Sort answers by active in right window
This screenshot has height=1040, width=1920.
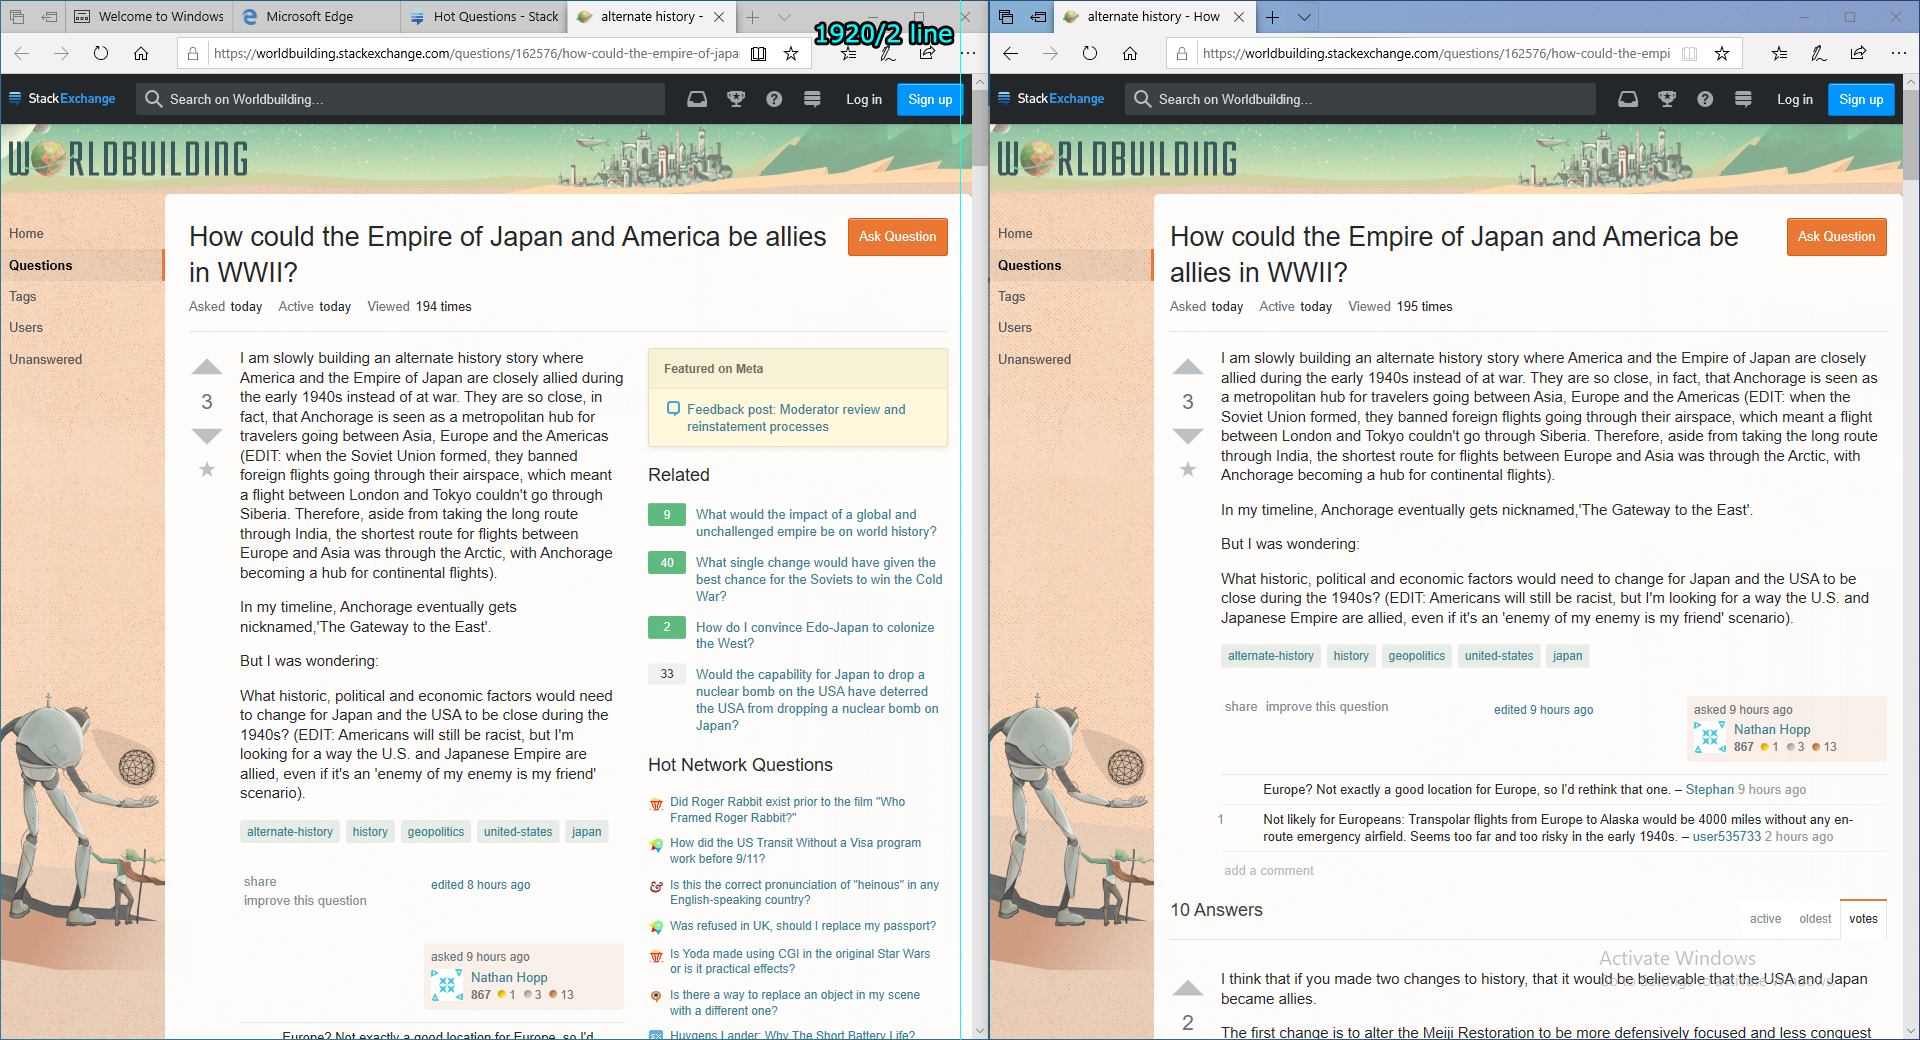coord(1765,919)
